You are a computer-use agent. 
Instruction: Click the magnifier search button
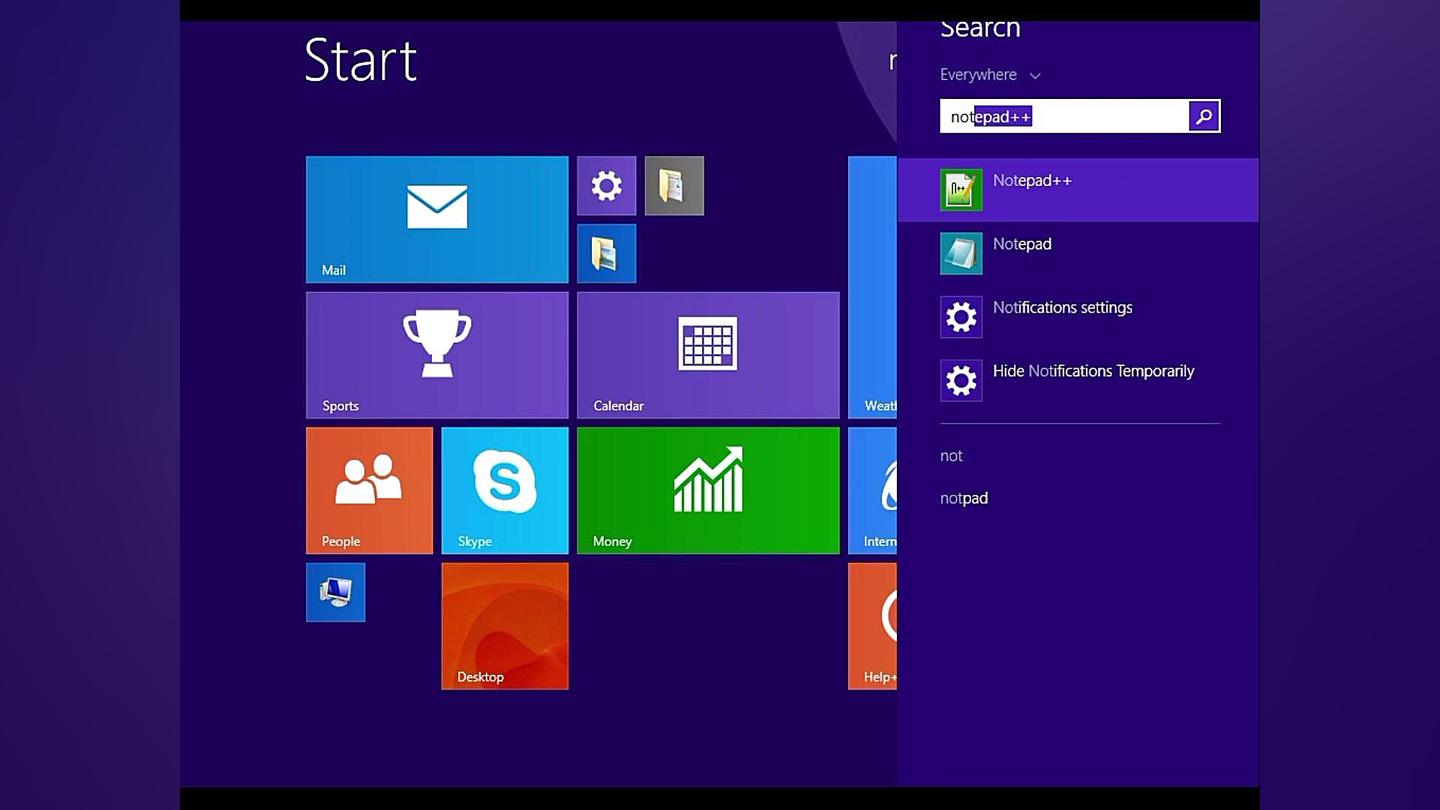(1204, 116)
